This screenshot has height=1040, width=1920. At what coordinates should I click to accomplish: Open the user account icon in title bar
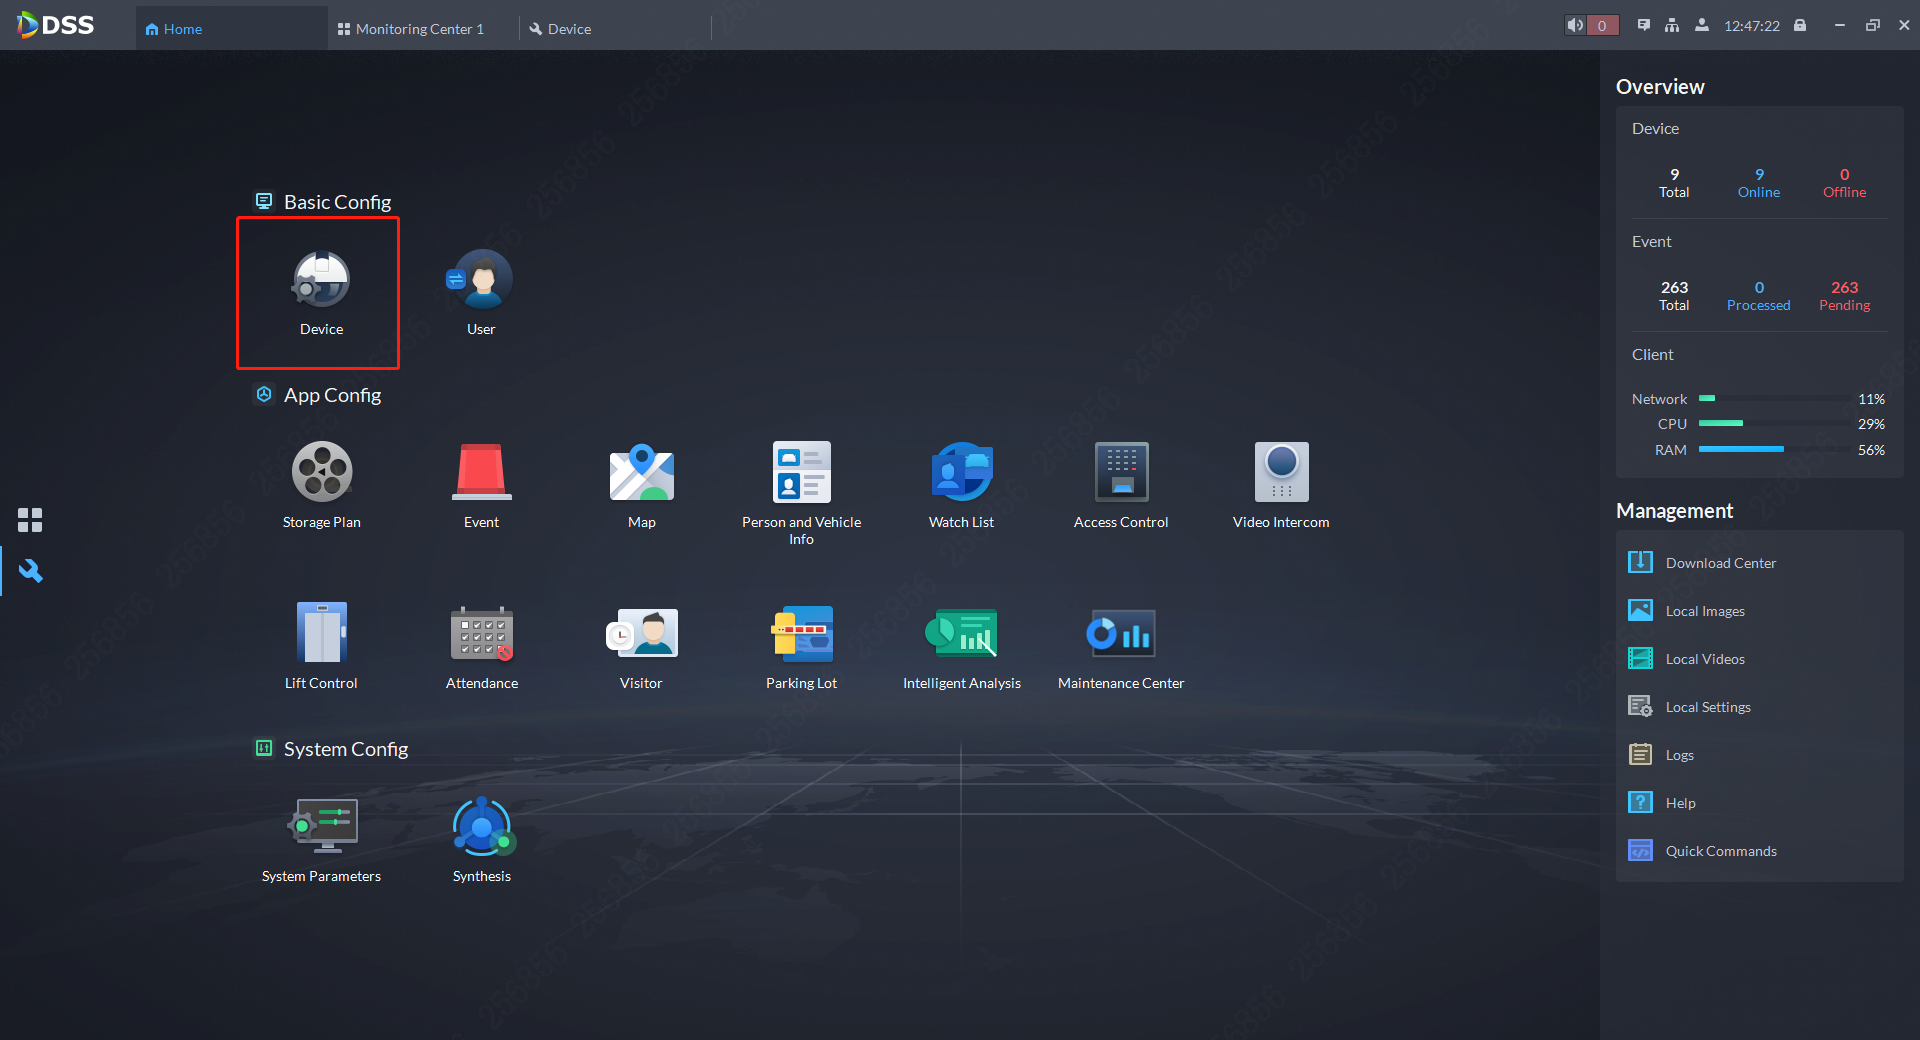[x=1701, y=26]
